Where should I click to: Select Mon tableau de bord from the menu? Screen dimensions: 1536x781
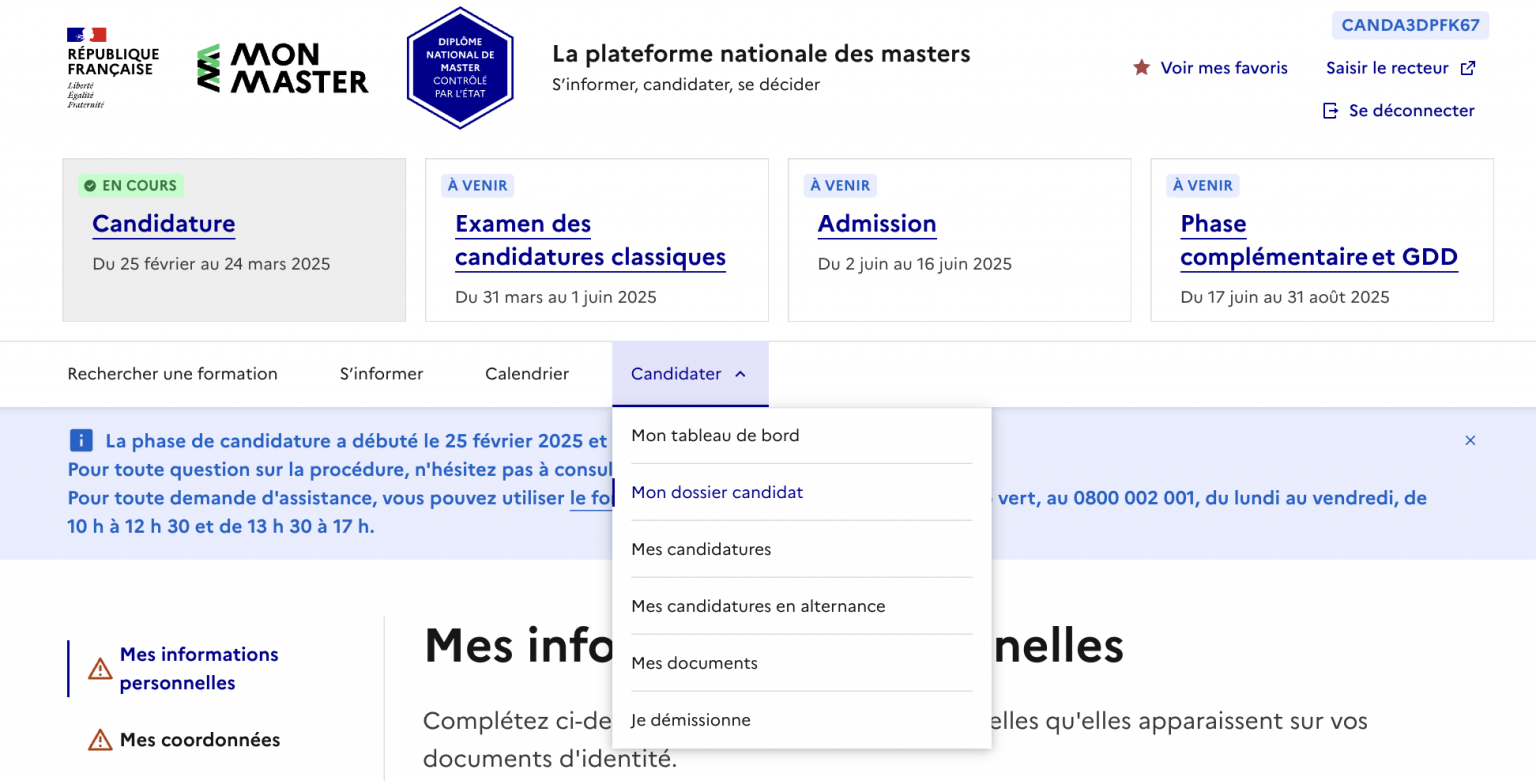[x=714, y=435]
